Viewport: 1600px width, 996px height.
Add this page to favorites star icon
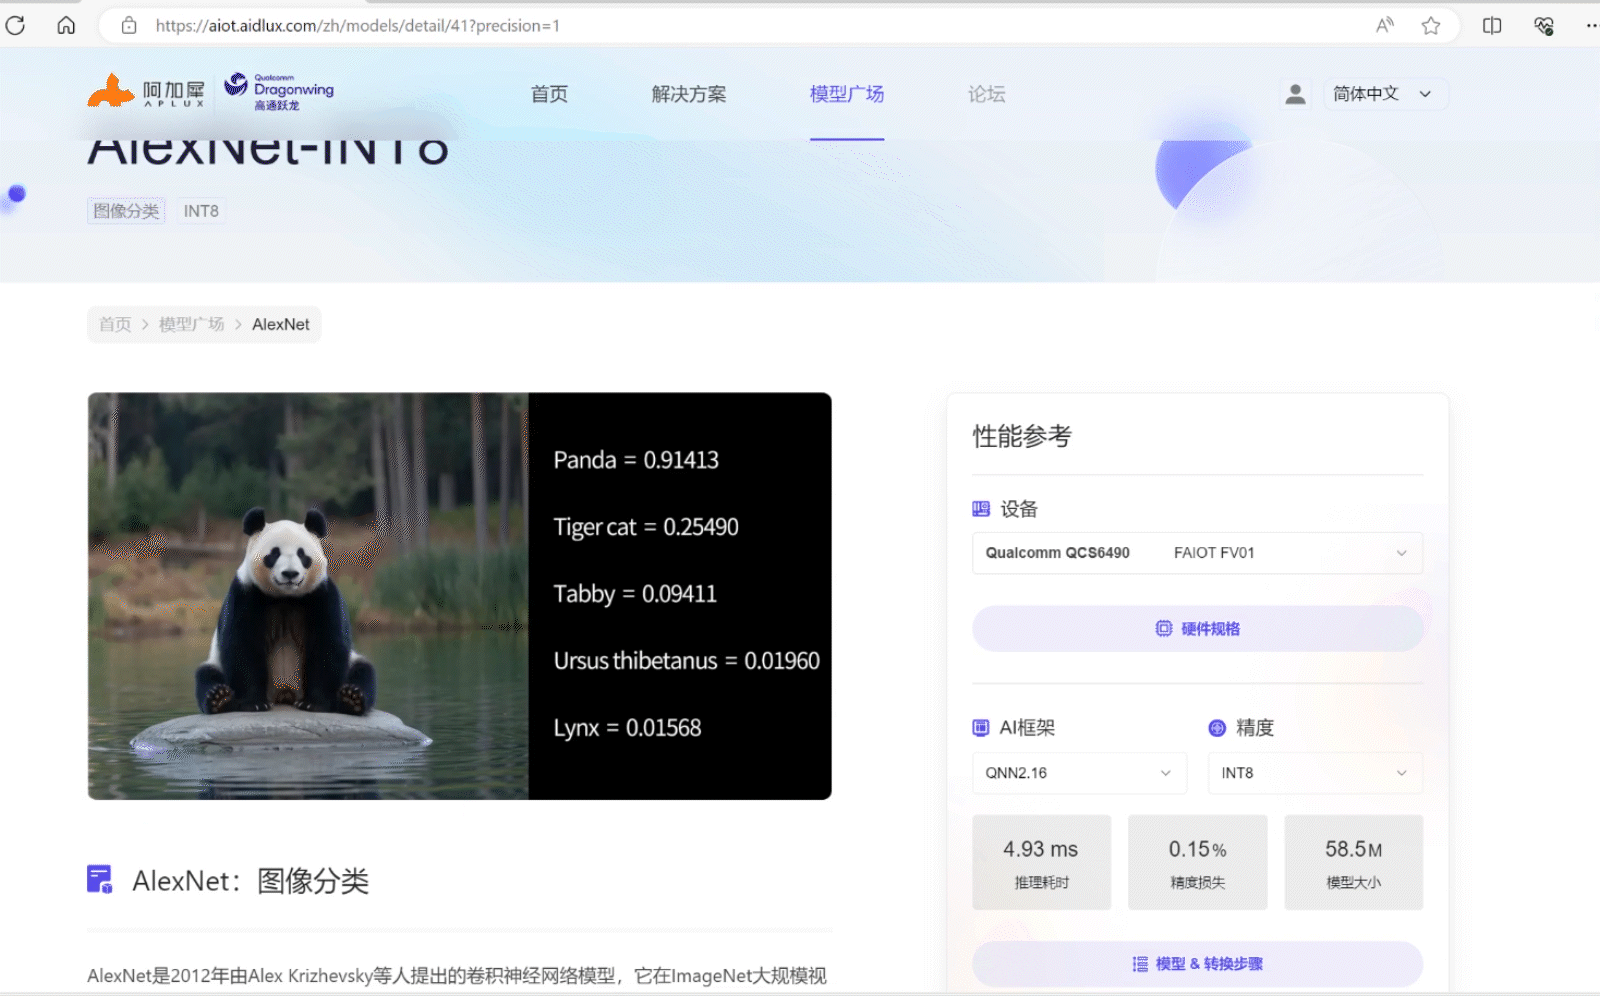point(1431,25)
